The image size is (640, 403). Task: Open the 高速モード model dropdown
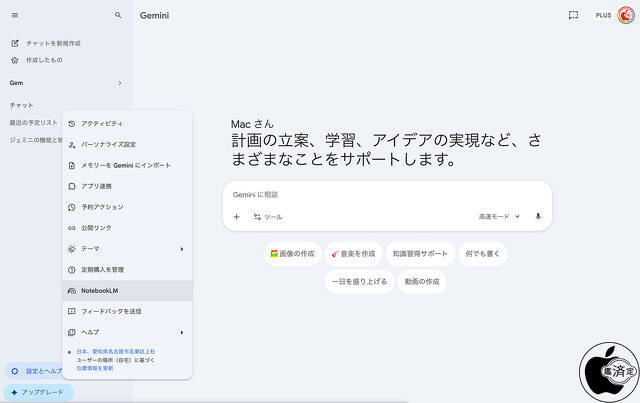(x=497, y=216)
